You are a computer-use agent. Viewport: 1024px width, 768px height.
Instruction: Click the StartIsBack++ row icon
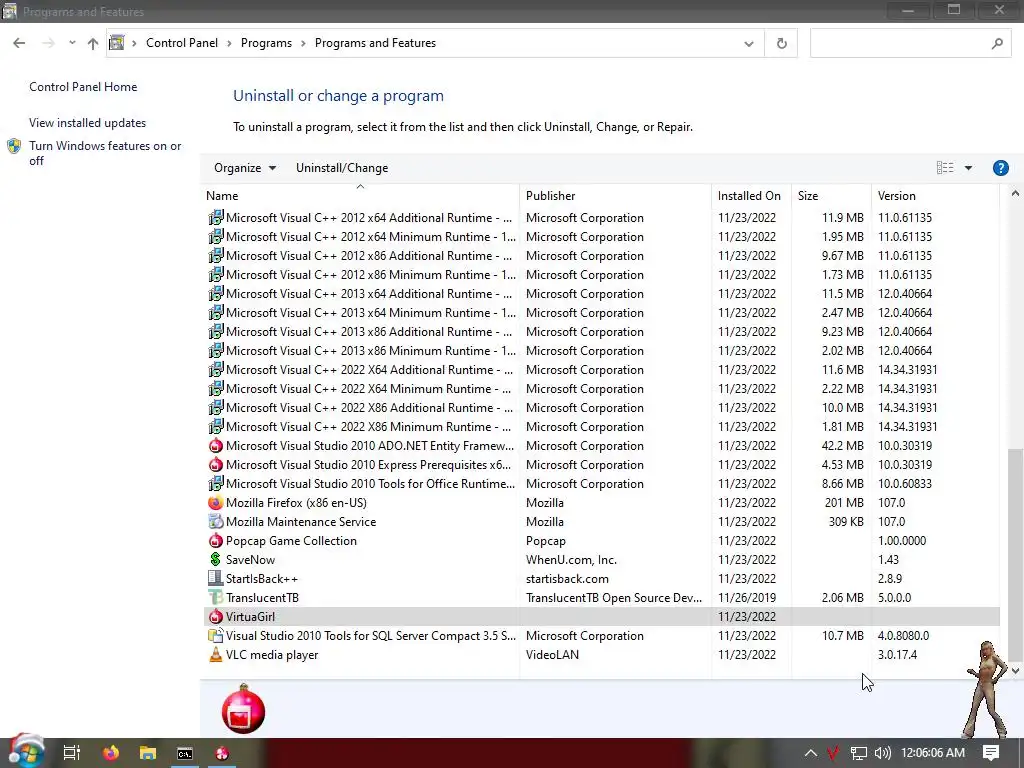(216, 579)
